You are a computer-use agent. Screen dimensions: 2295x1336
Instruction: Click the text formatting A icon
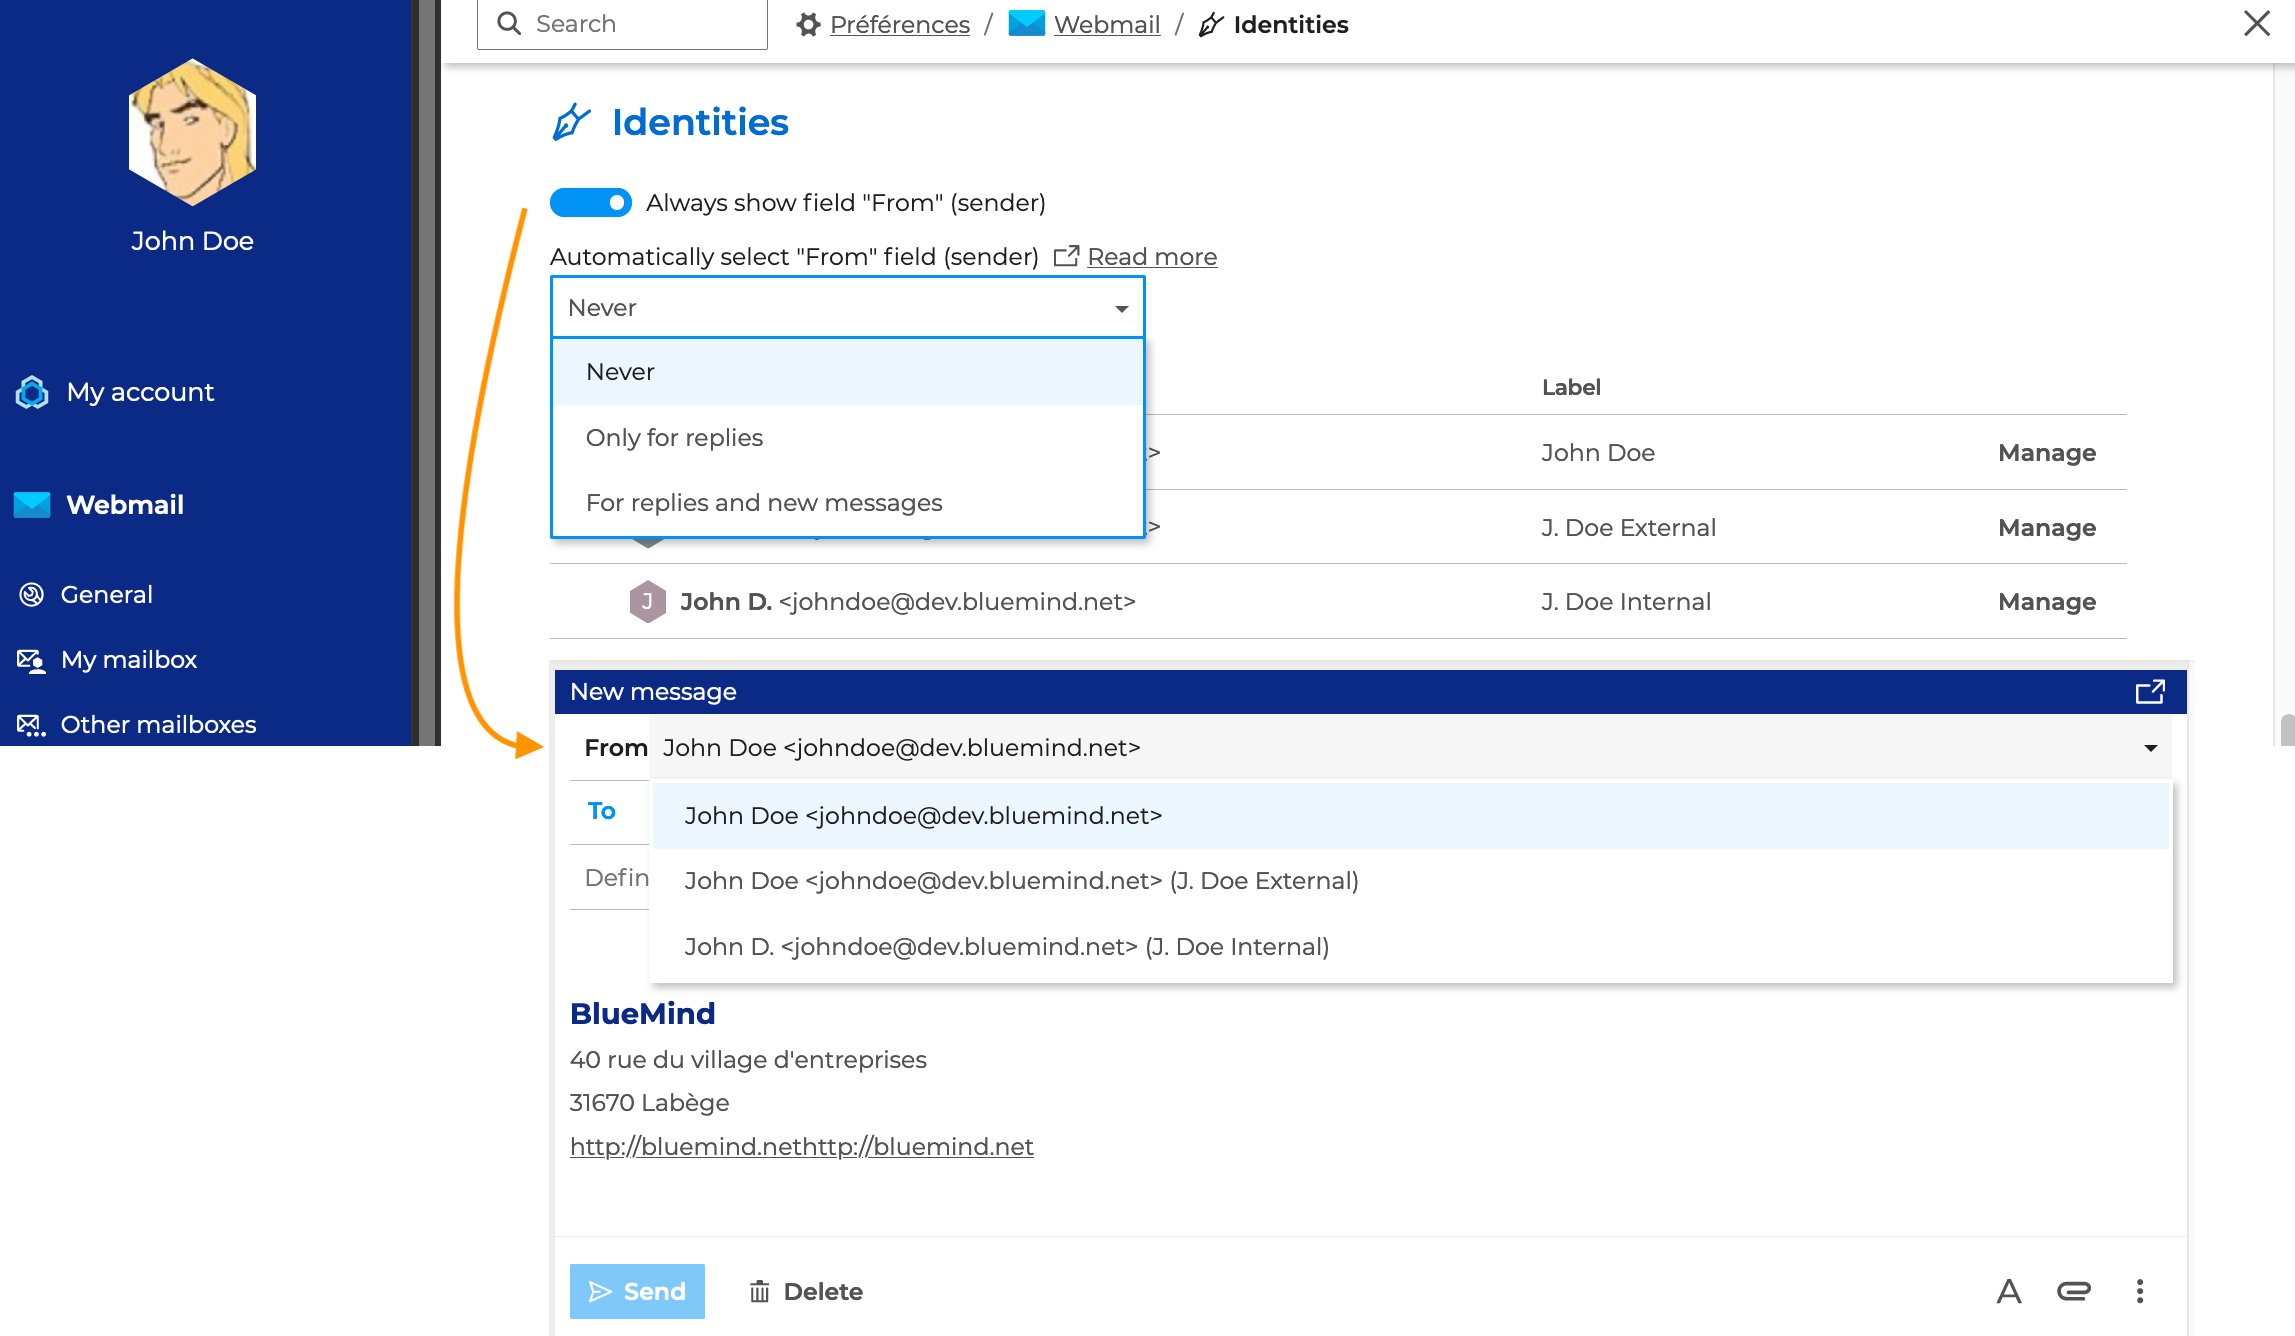click(2008, 1291)
